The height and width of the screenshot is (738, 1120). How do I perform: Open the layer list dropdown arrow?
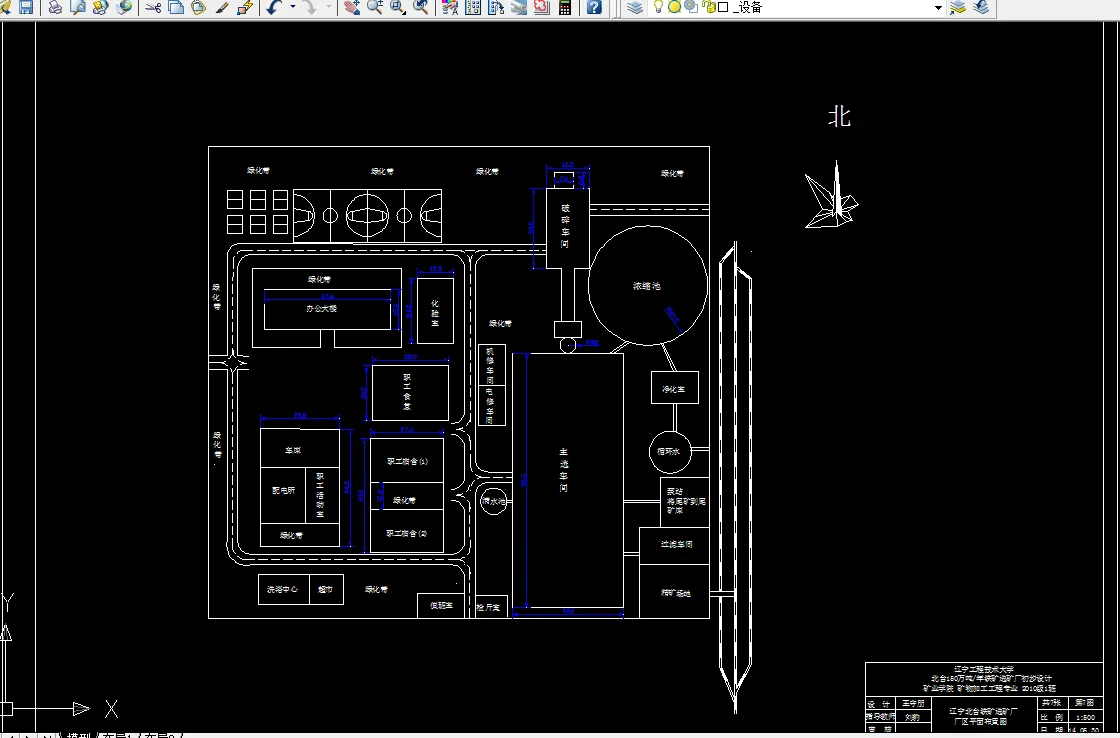939,7
